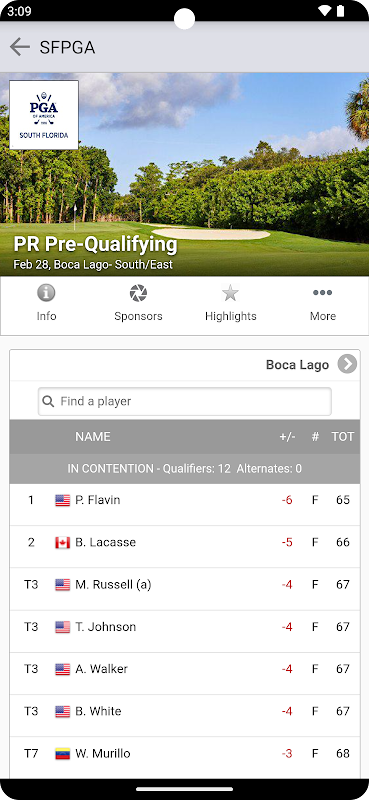The image size is (369, 800).
Task: Open the More three-dots menu
Action: 323,293
